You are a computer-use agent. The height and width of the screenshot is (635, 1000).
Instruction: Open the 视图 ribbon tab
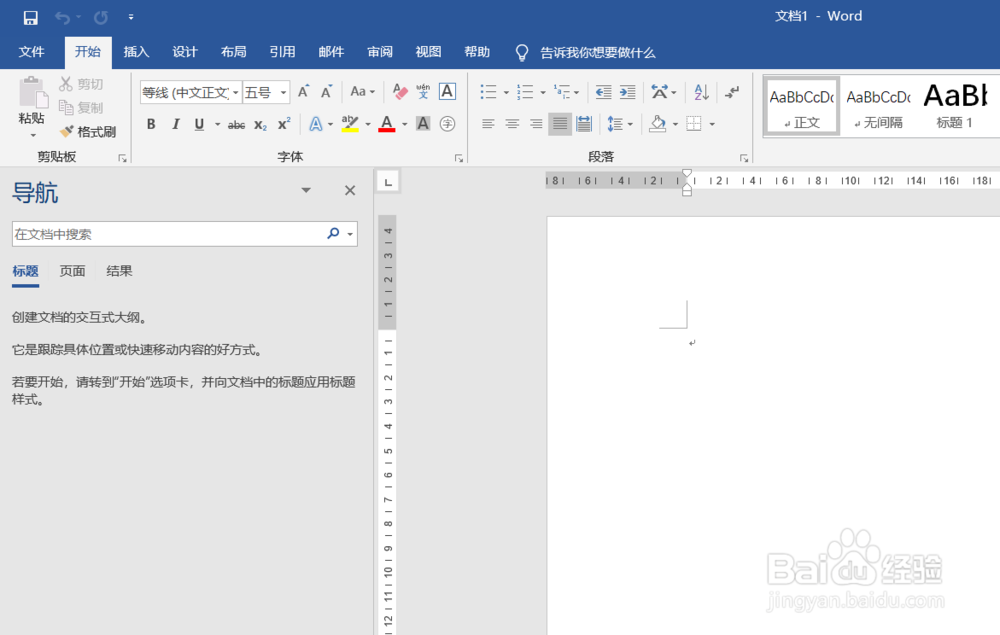tap(428, 52)
